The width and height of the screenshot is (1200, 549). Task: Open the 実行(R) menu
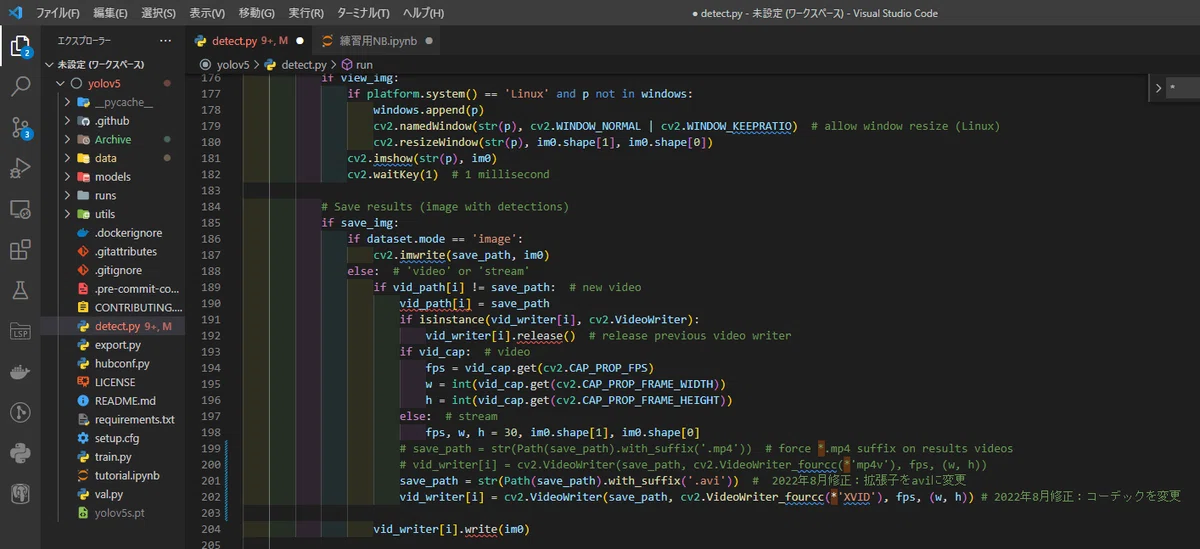coord(306,13)
